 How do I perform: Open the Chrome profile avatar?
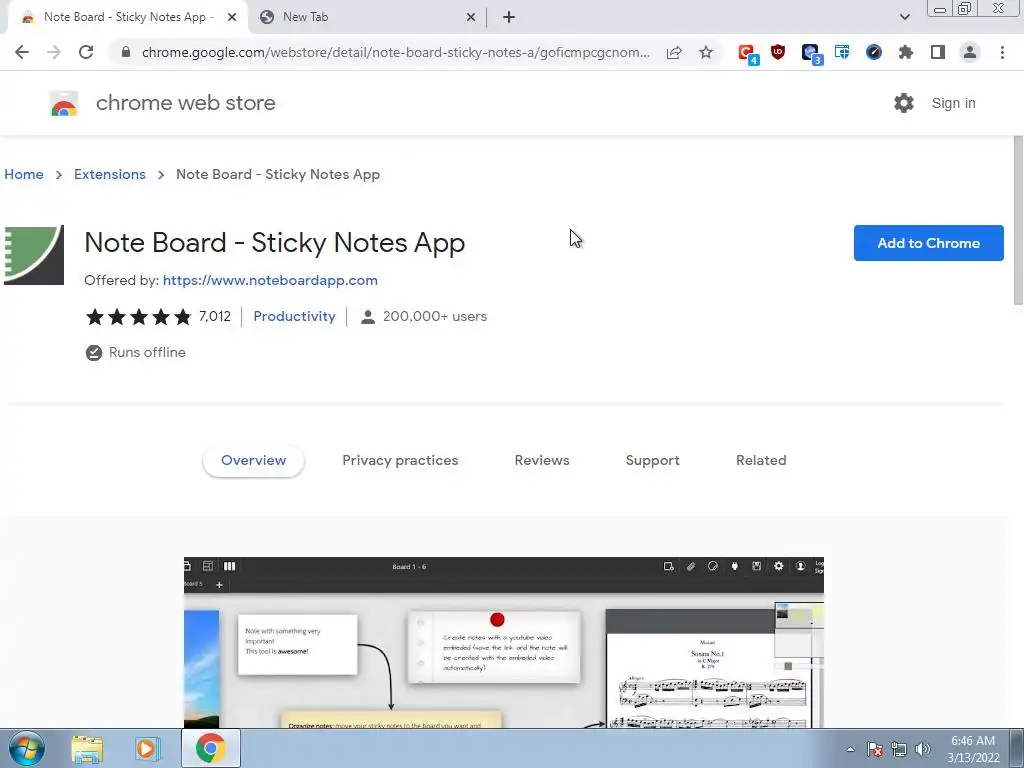pos(970,52)
